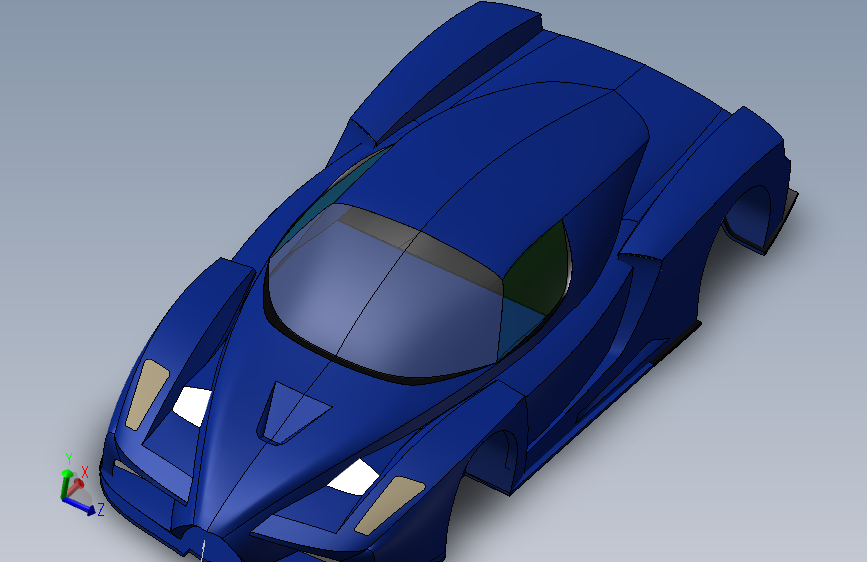Select the car's windshield glass face

coord(382,301)
